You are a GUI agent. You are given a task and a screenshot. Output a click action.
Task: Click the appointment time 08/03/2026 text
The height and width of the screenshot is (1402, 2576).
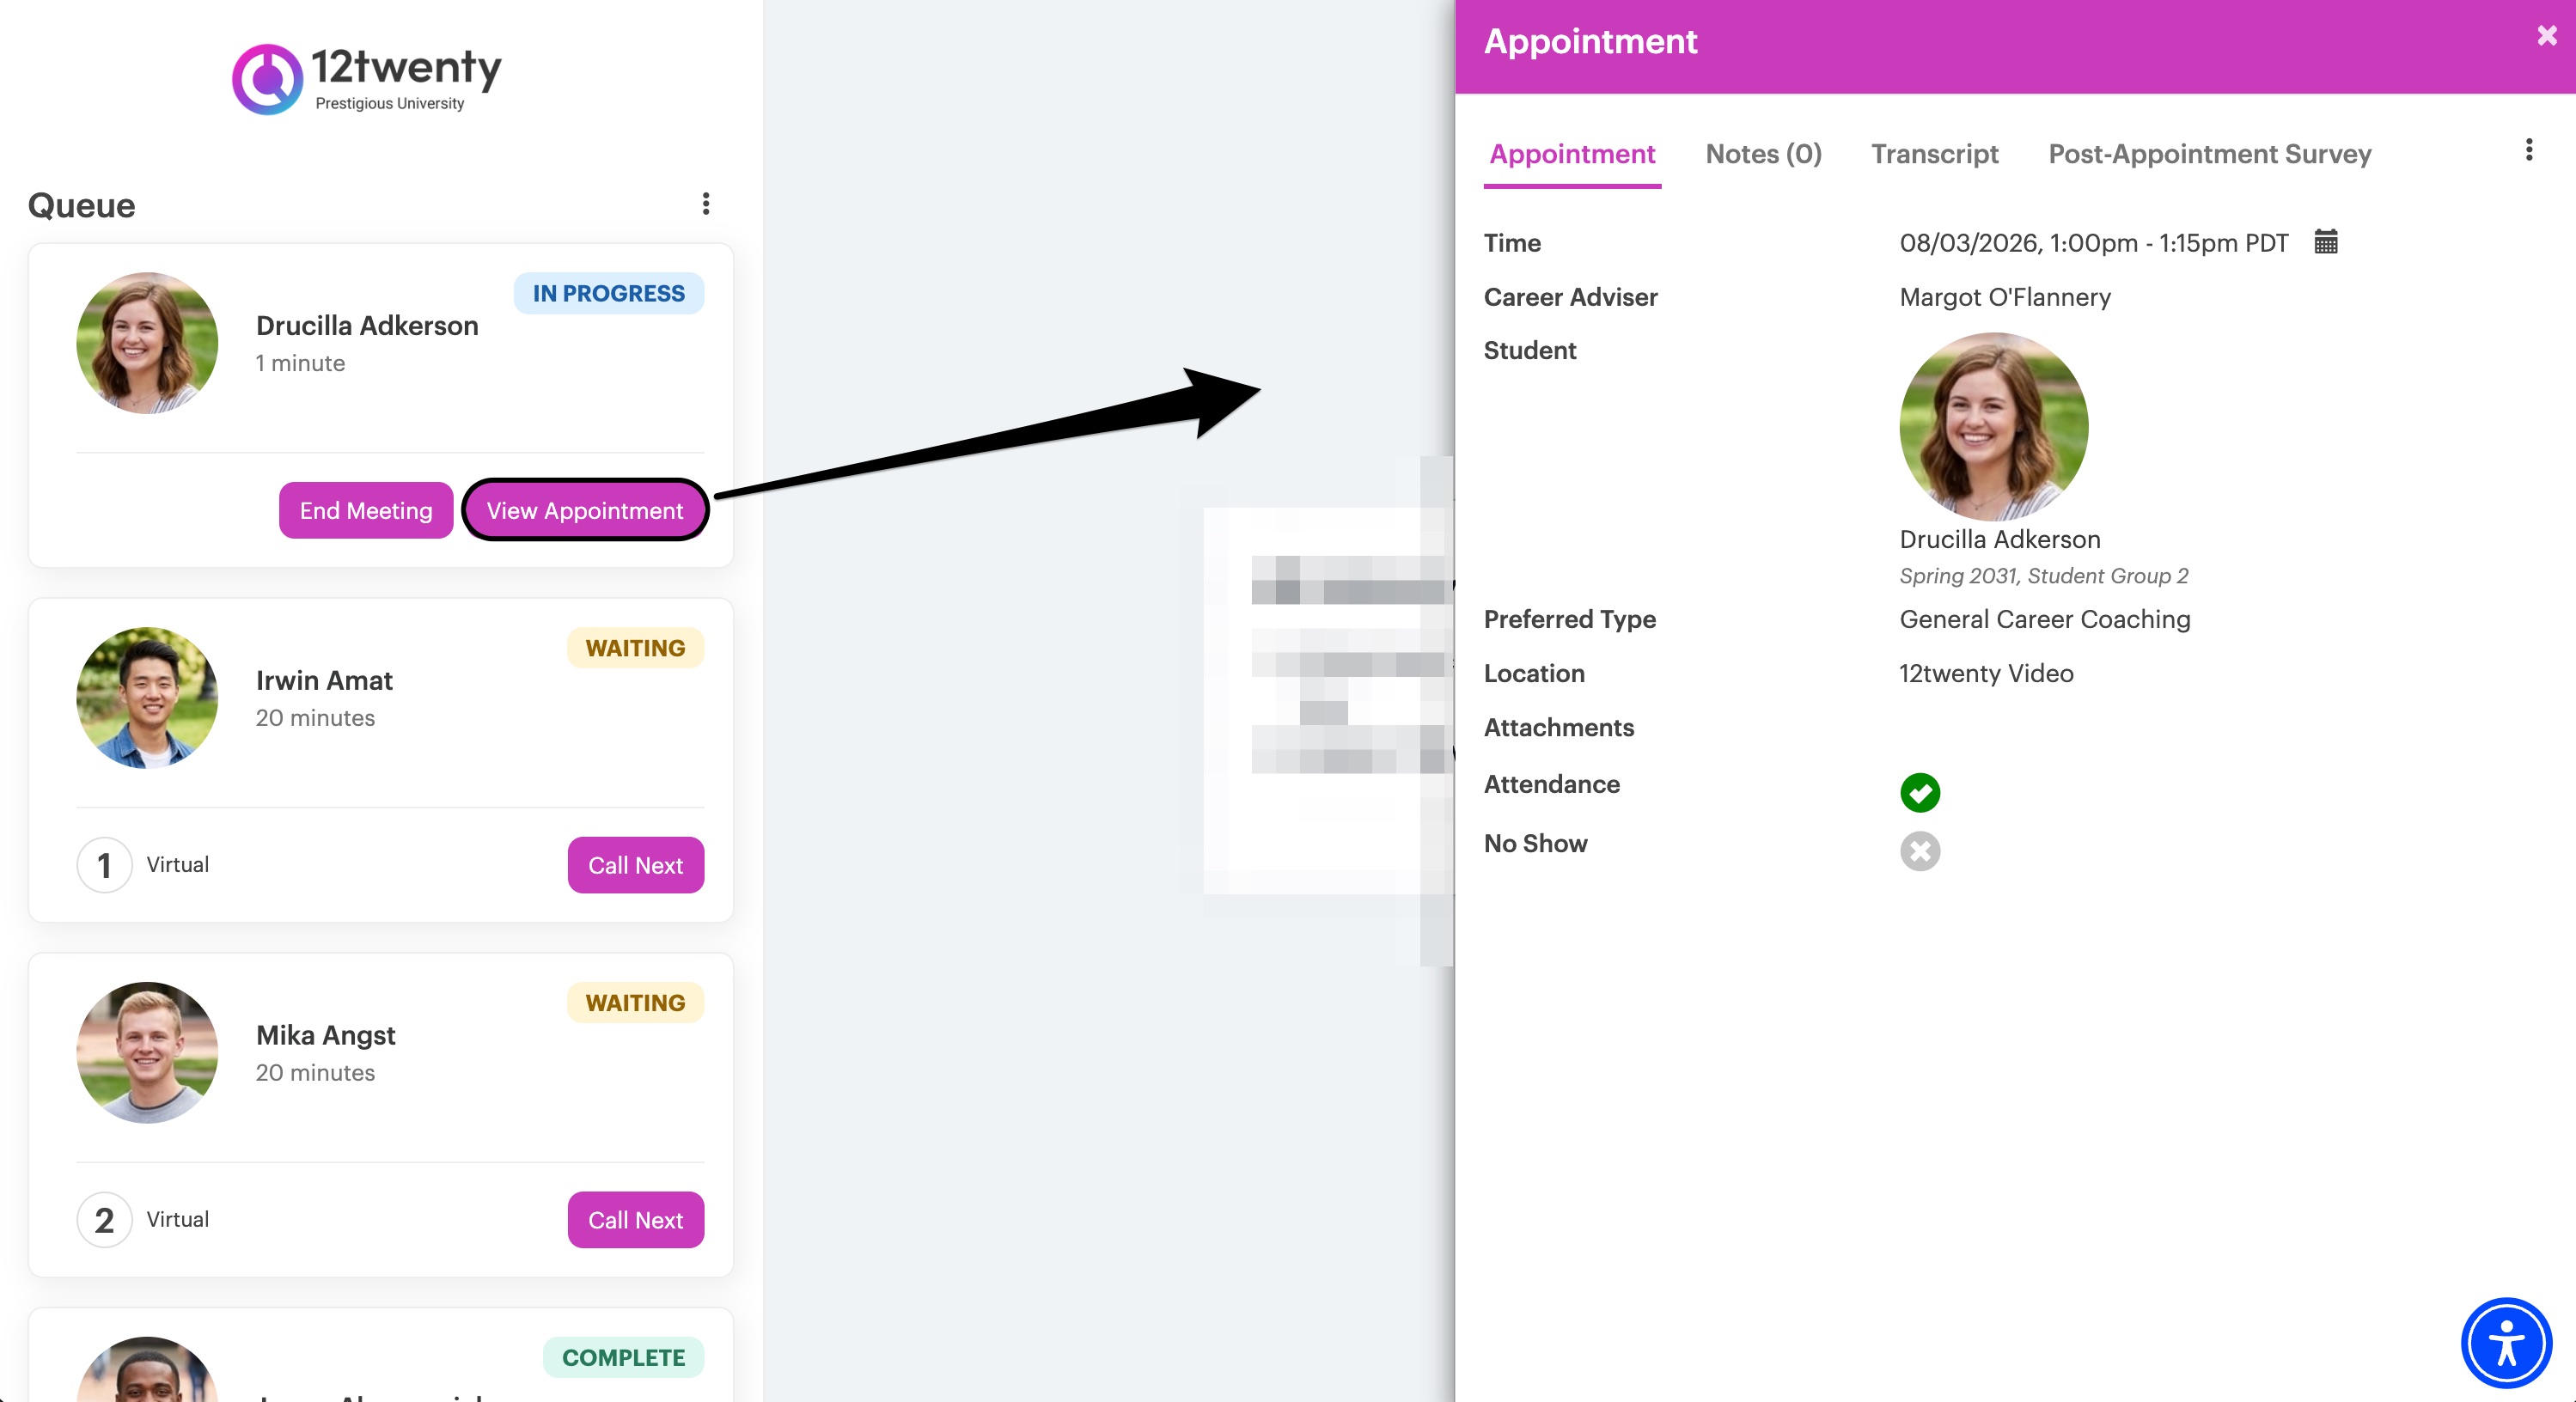(x=2093, y=243)
